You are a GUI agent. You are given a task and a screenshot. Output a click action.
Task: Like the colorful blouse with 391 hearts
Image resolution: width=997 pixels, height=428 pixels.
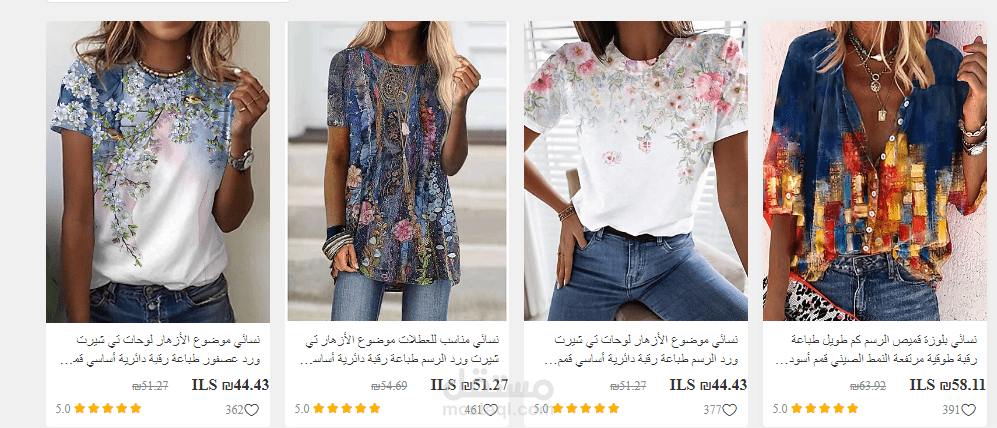click(968, 410)
